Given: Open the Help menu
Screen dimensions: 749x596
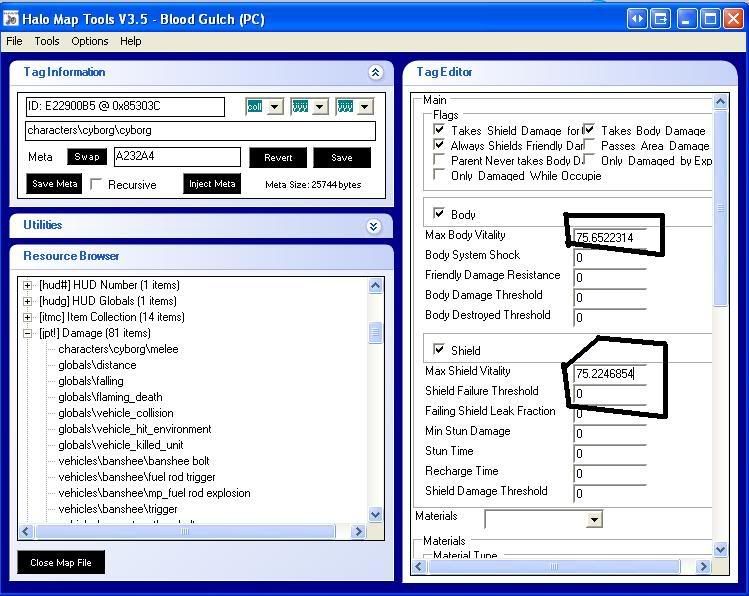Looking at the screenshot, I should pyautogui.click(x=130, y=41).
